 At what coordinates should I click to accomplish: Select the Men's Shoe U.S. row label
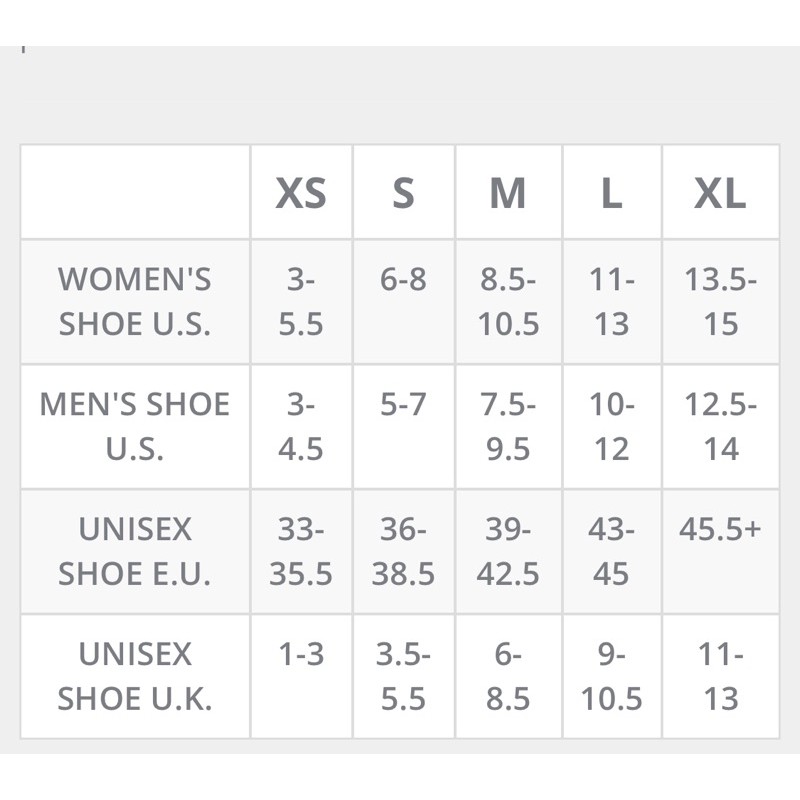point(135,426)
